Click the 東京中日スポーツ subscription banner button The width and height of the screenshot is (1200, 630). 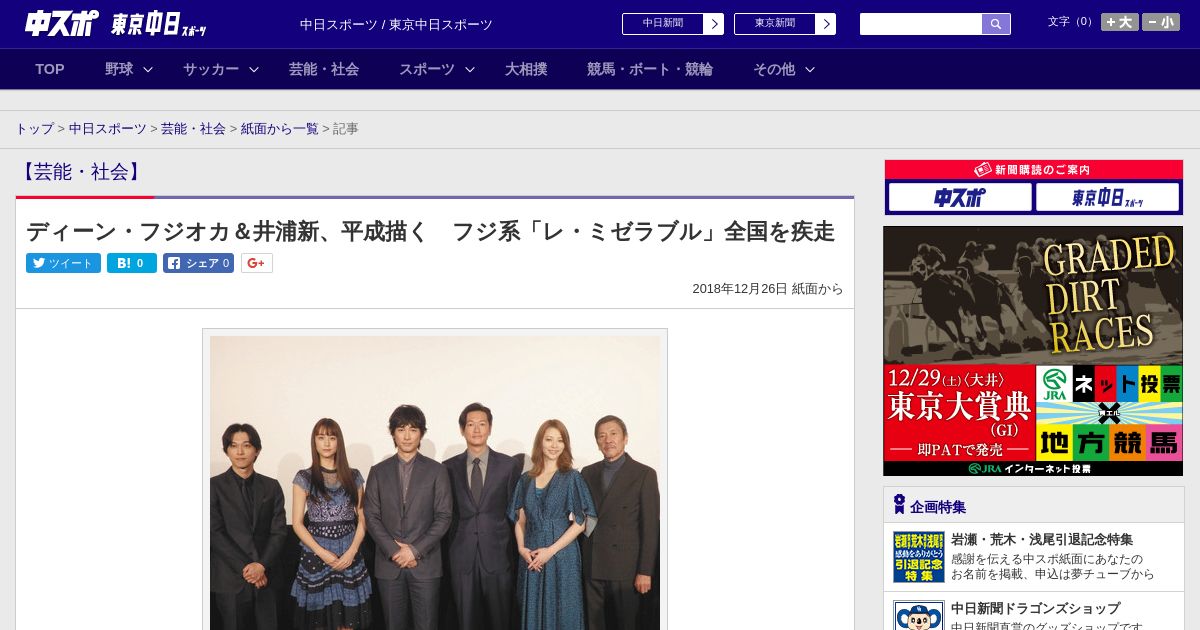[x=1107, y=197]
